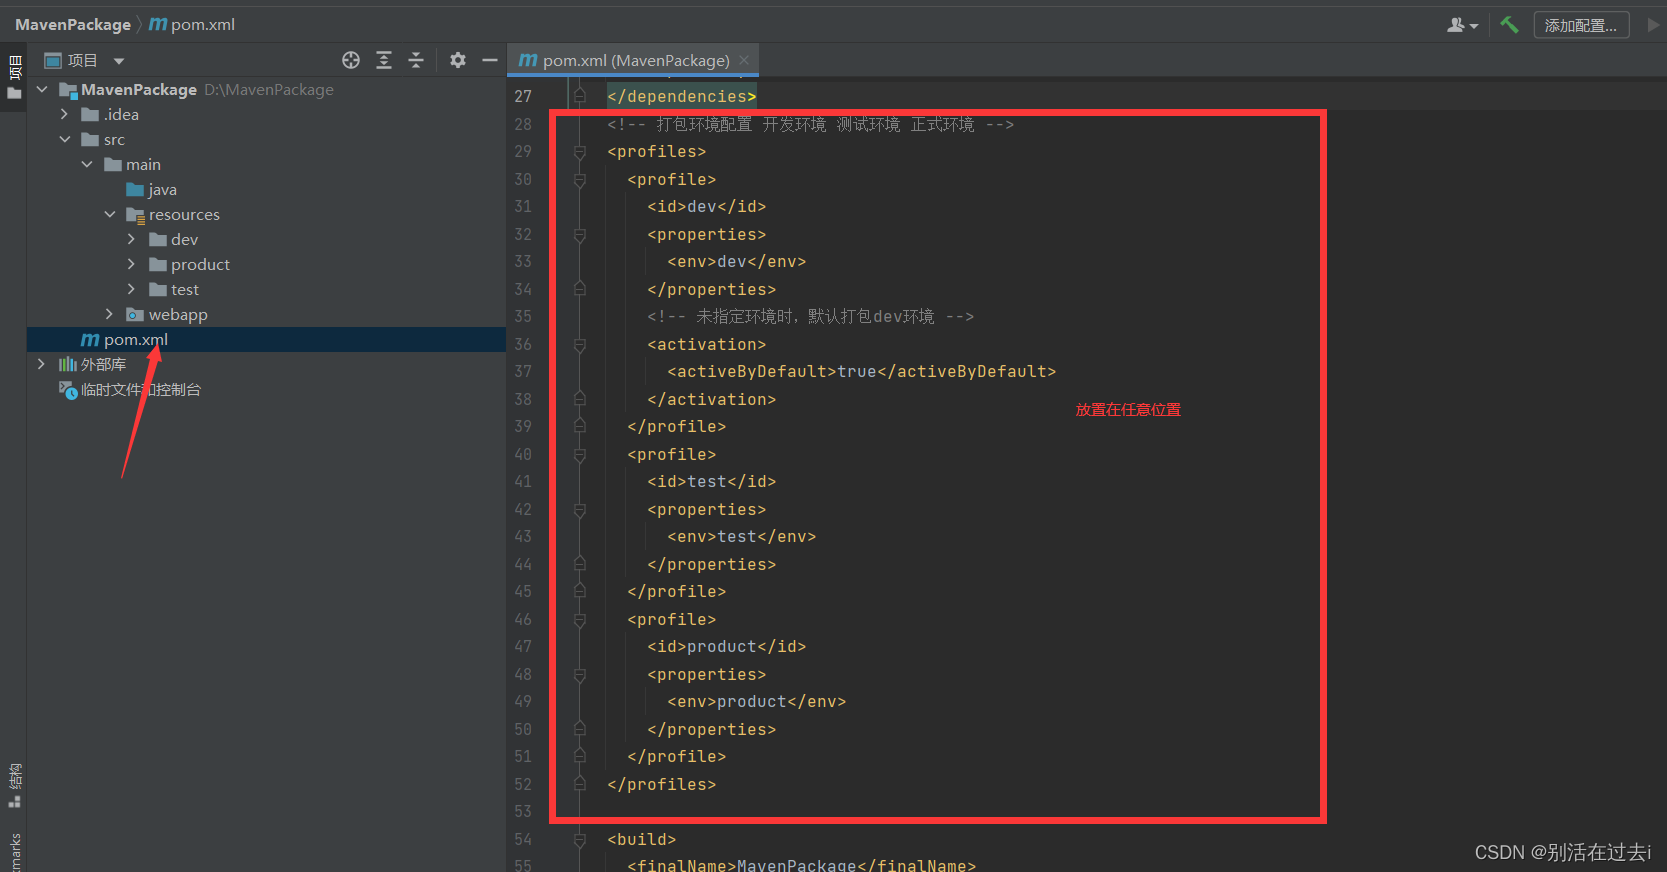The width and height of the screenshot is (1667, 872).
Task: Hide the project tool window with minus icon
Action: click(490, 60)
